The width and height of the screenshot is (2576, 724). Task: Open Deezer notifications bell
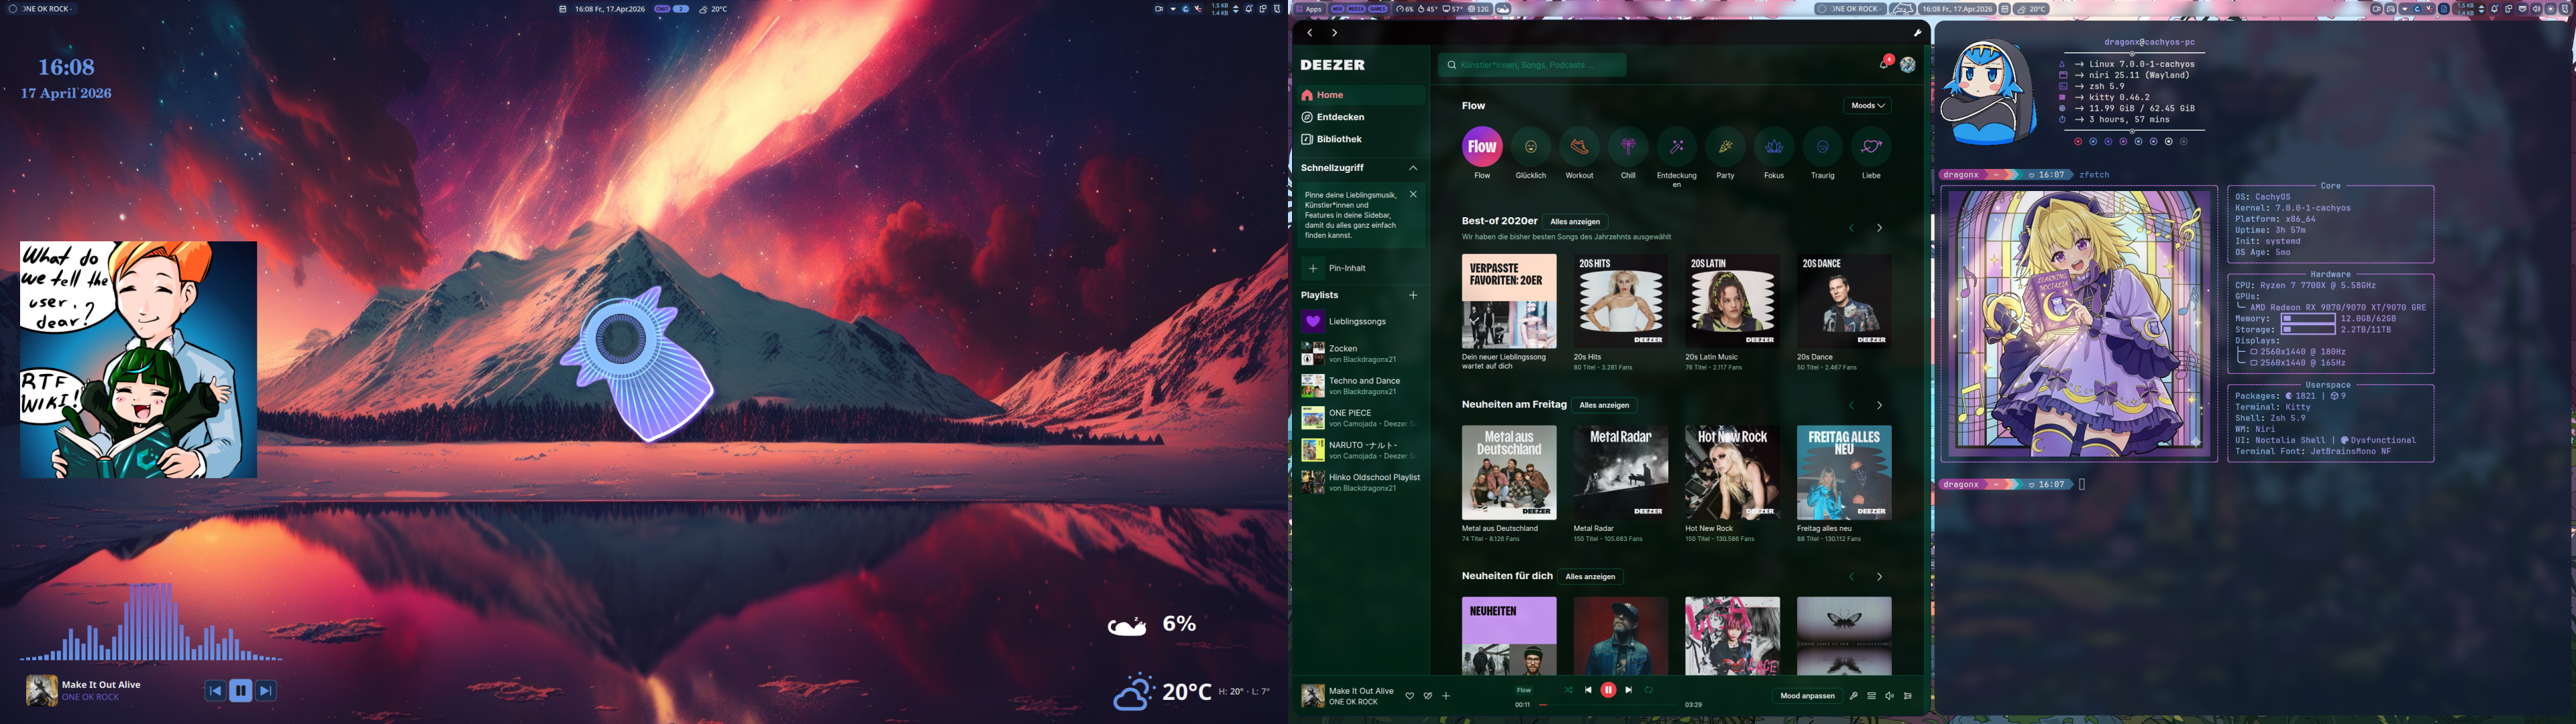pos(1884,64)
